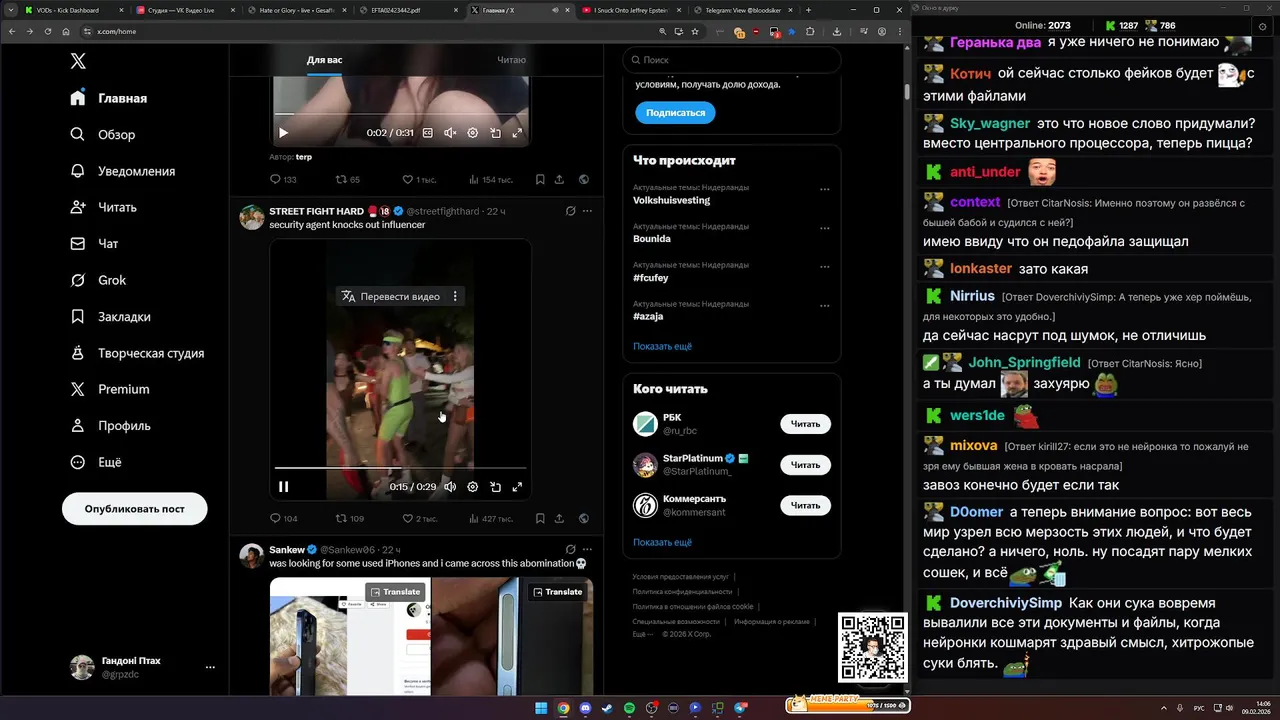Unmute the top video

[x=450, y=133]
